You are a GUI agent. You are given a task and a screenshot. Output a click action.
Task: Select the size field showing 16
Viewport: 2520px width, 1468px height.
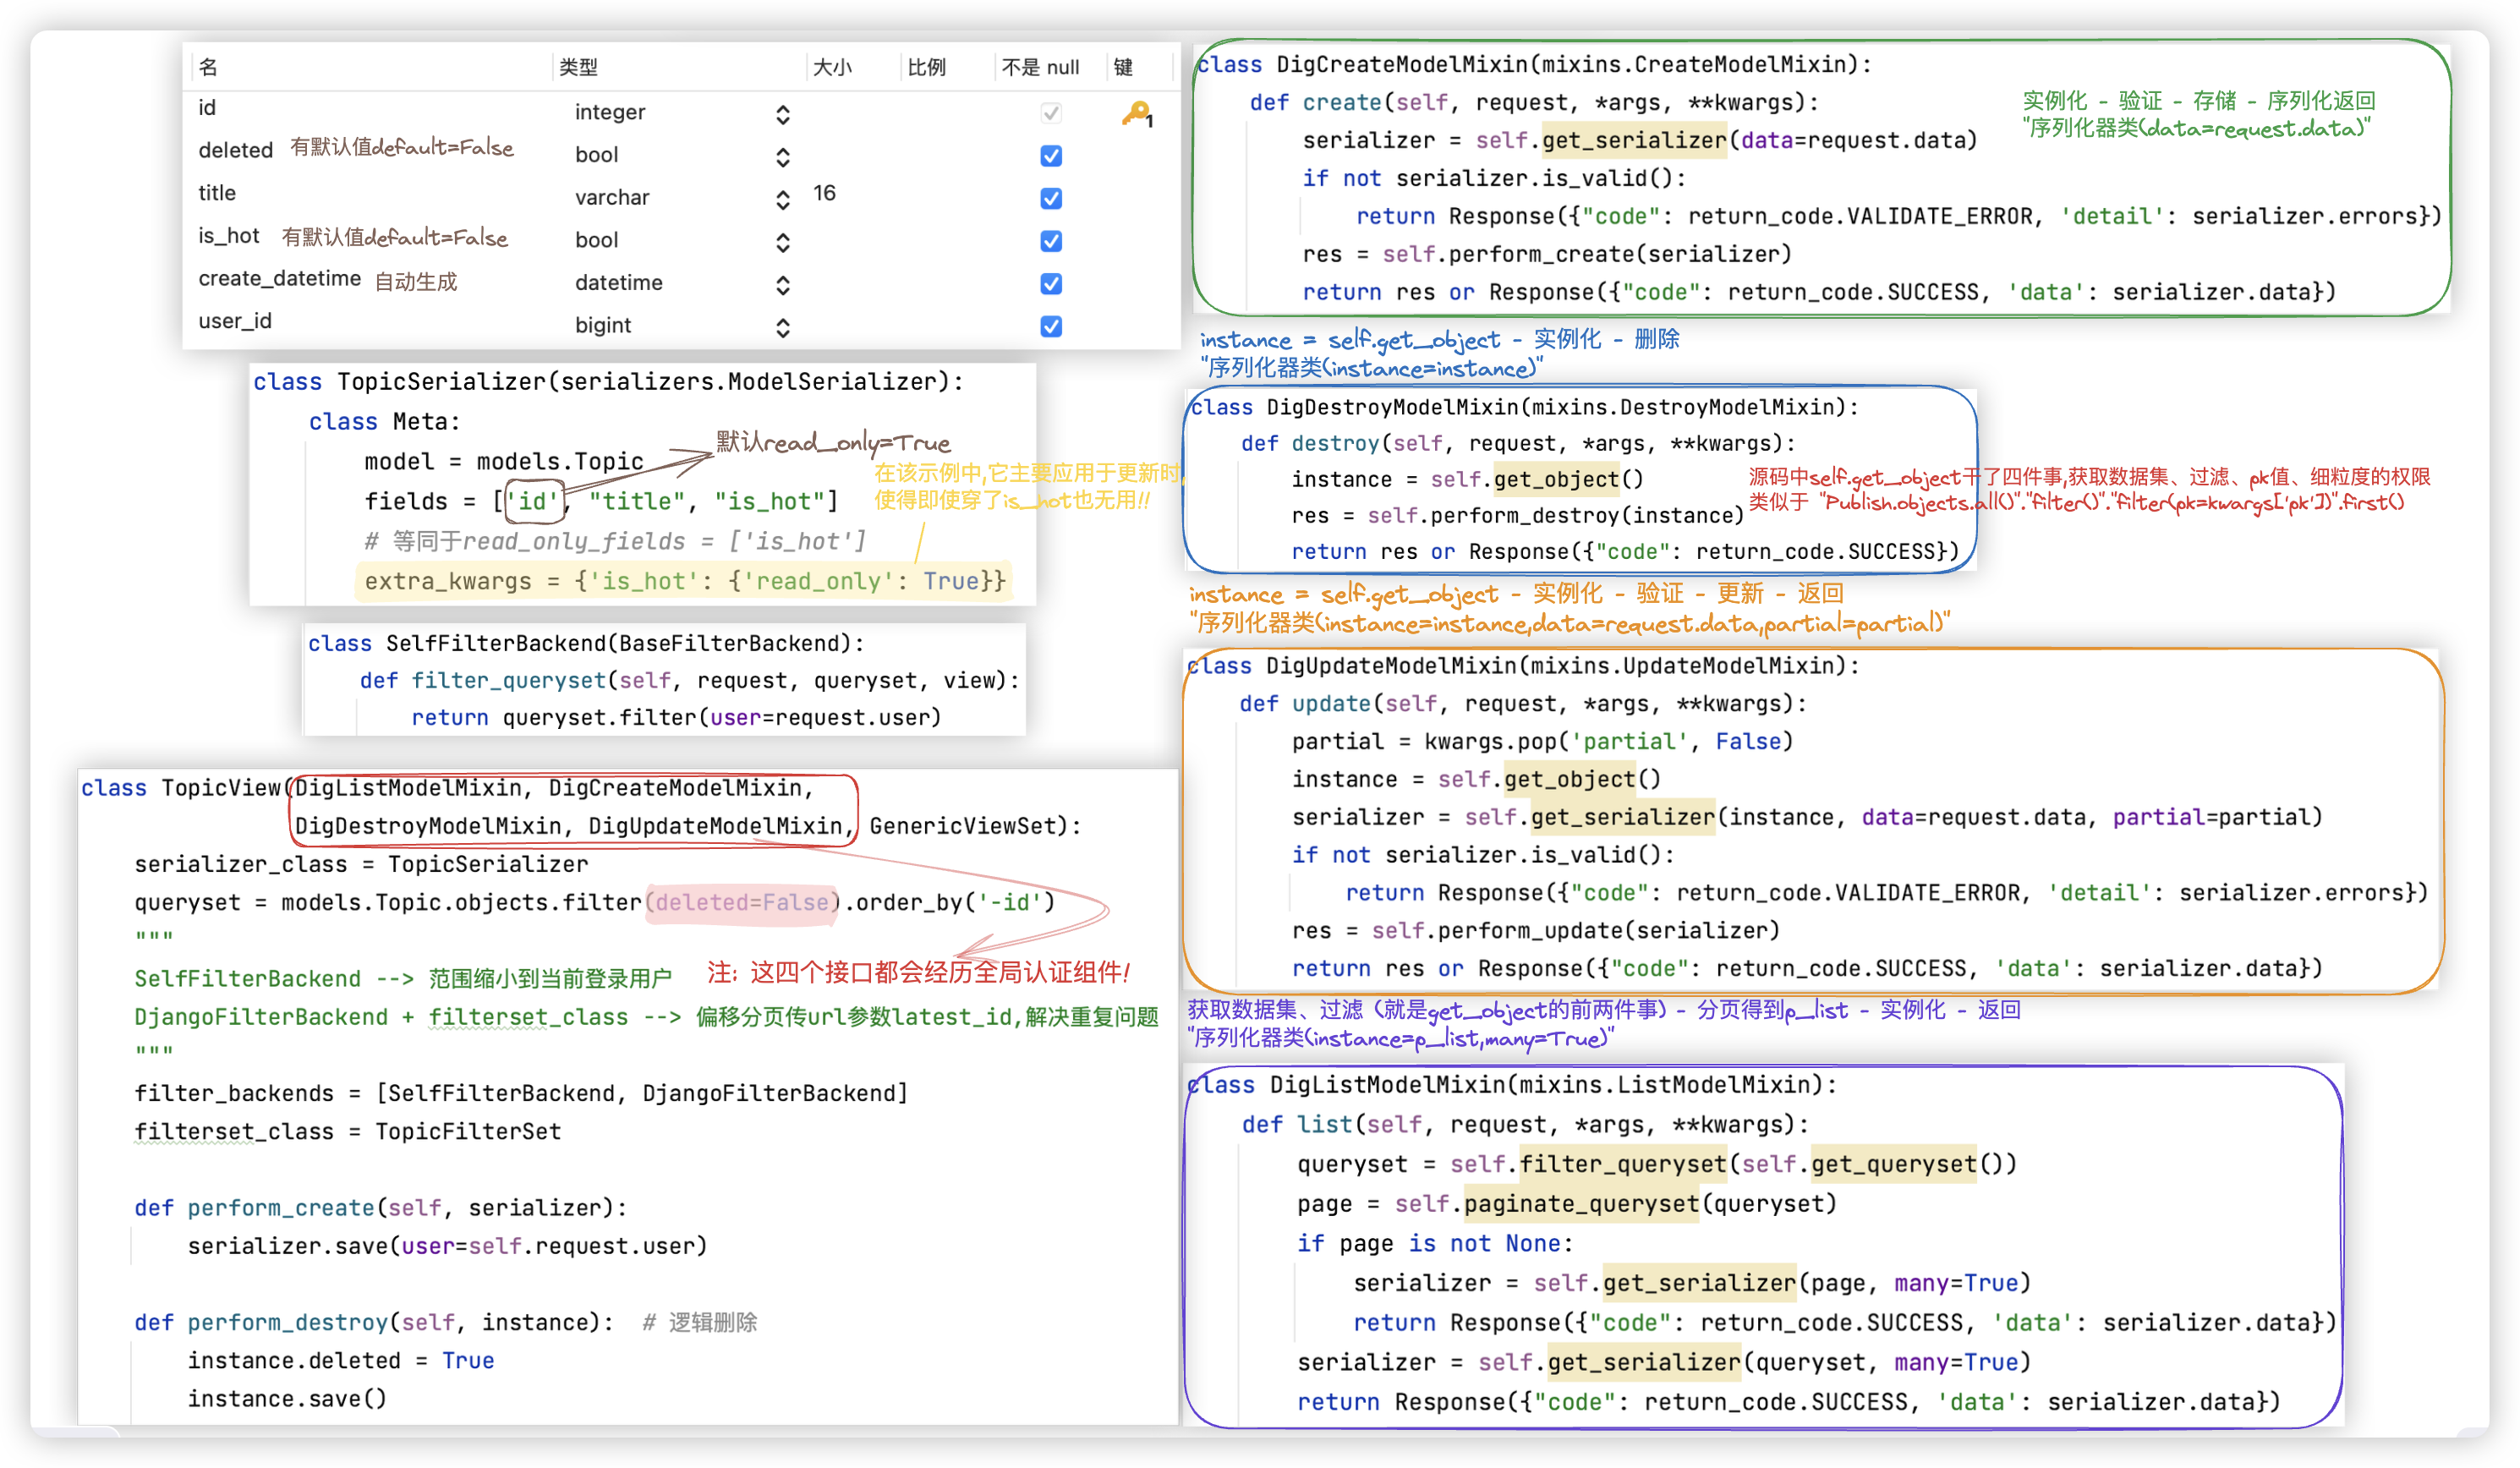[824, 193]
